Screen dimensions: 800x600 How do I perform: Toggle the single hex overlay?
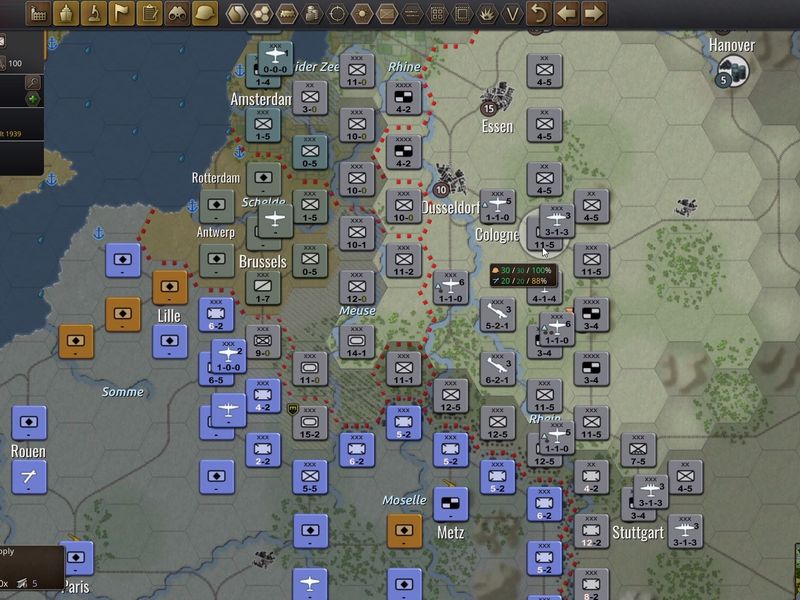(x=237, y=14)
